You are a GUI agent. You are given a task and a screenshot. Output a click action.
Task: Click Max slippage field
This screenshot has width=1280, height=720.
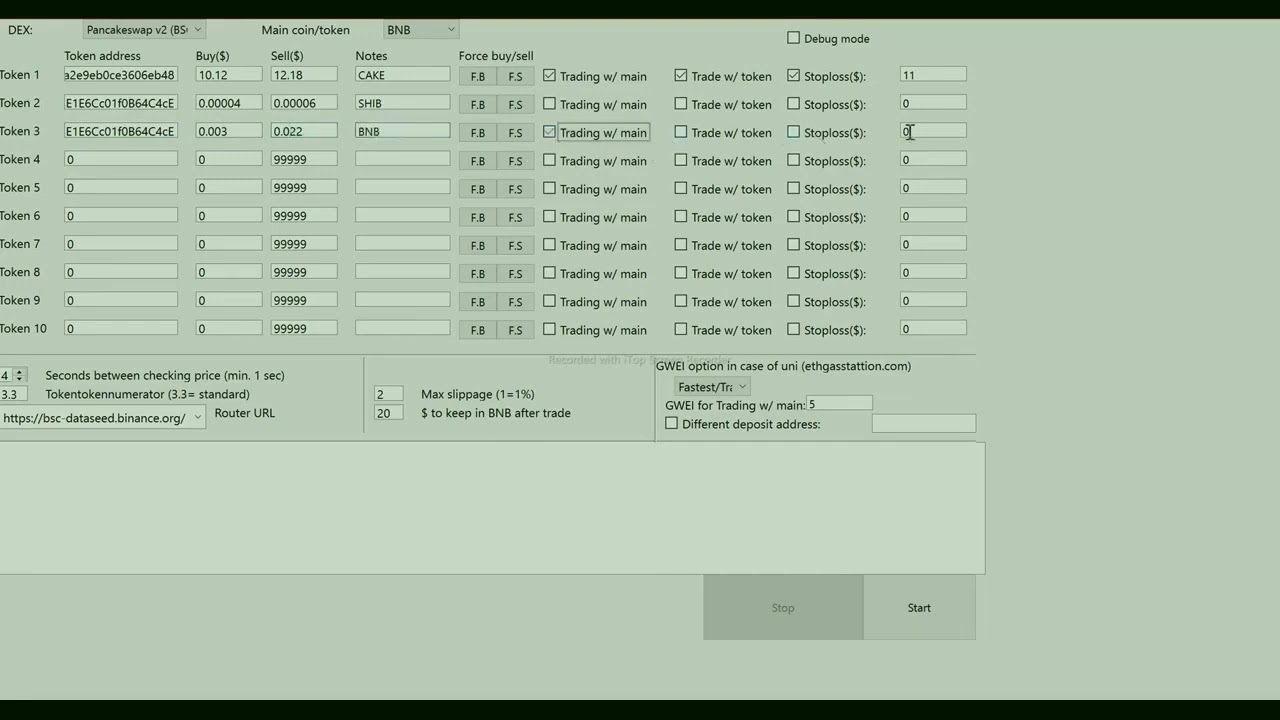tap(388, 394)
